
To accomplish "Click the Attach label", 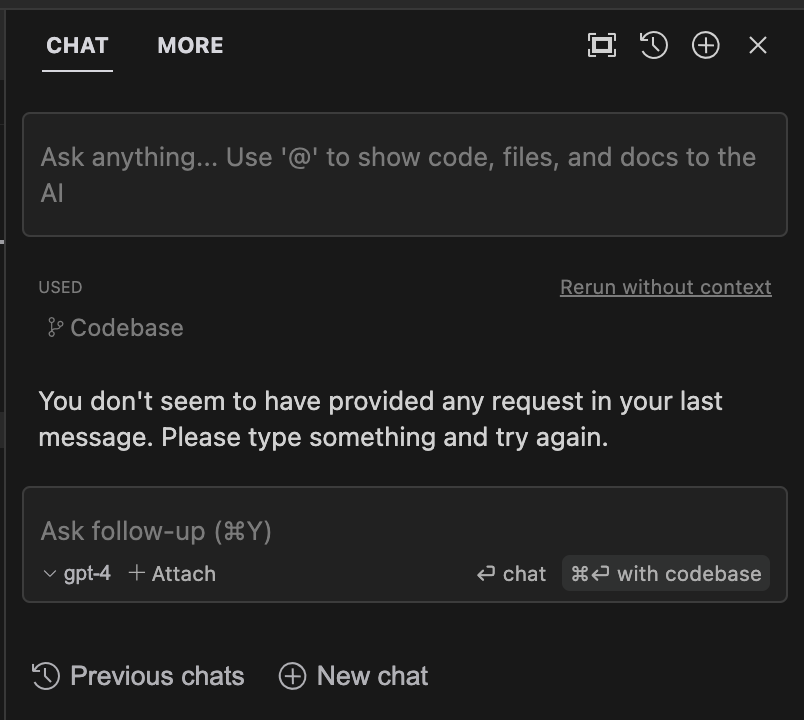I will [x=184, y=574].
